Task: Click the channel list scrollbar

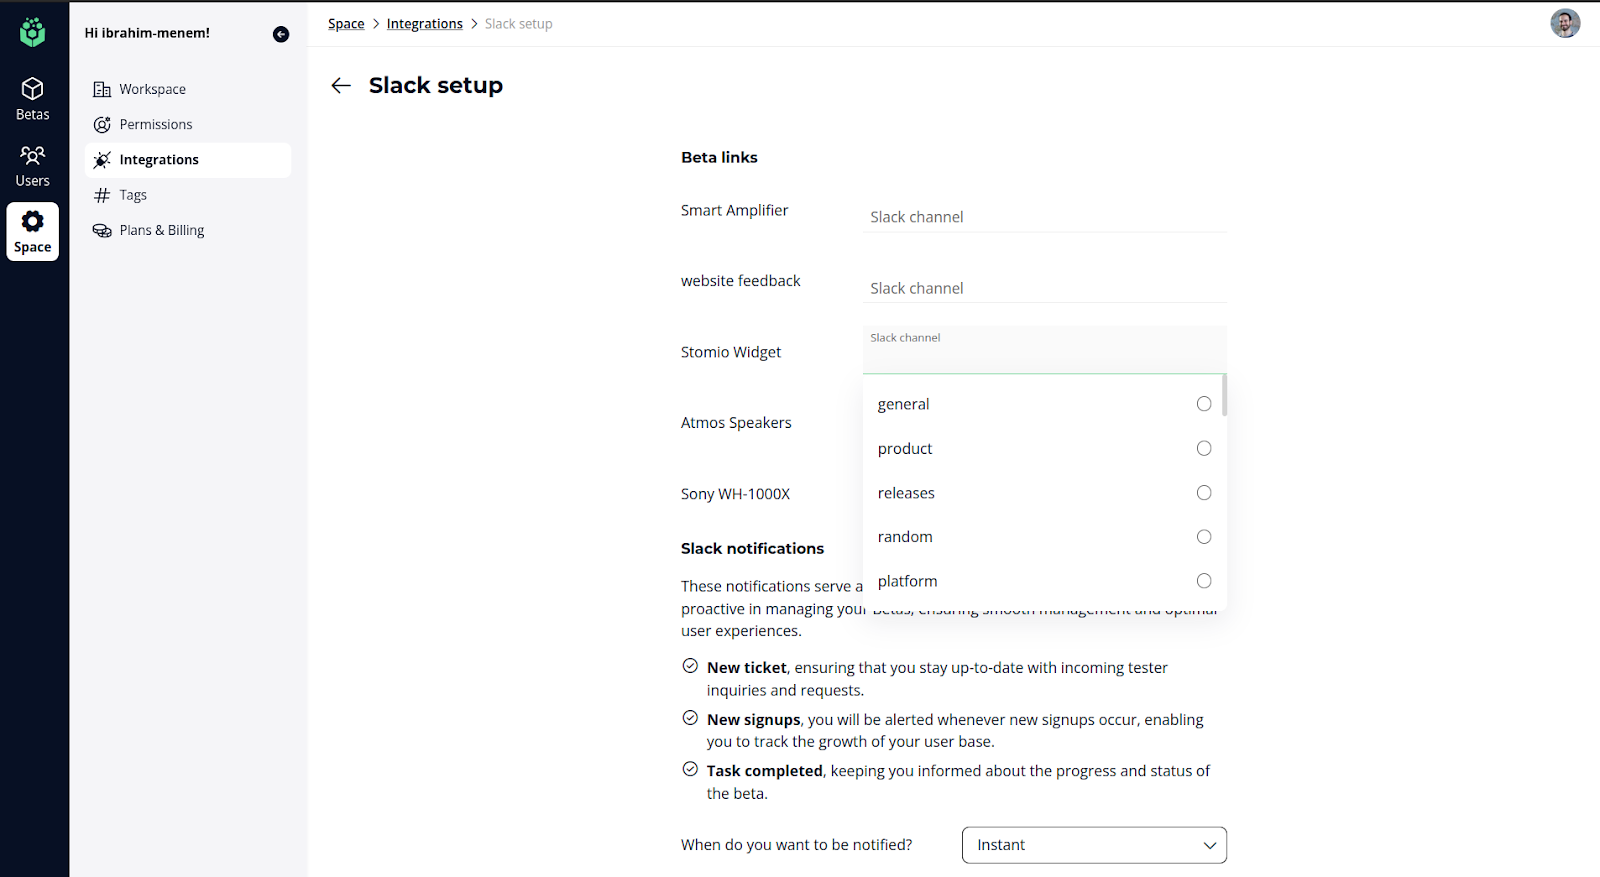Action: click(1224, 396)
